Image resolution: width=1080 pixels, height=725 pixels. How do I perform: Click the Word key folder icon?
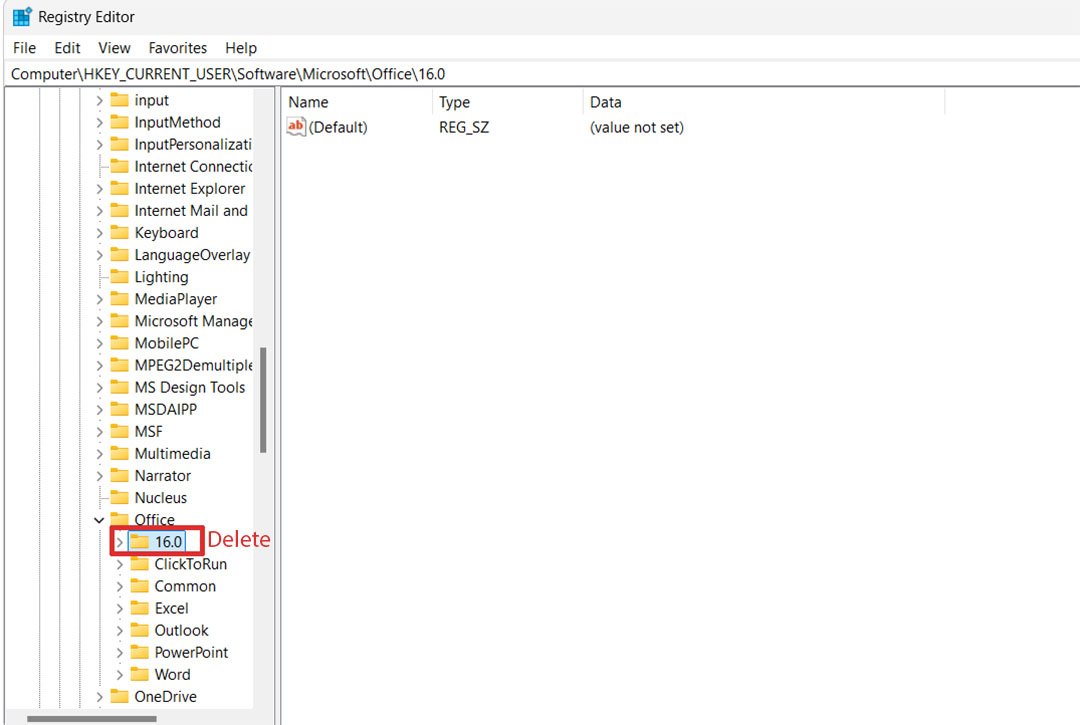(139, 674)
